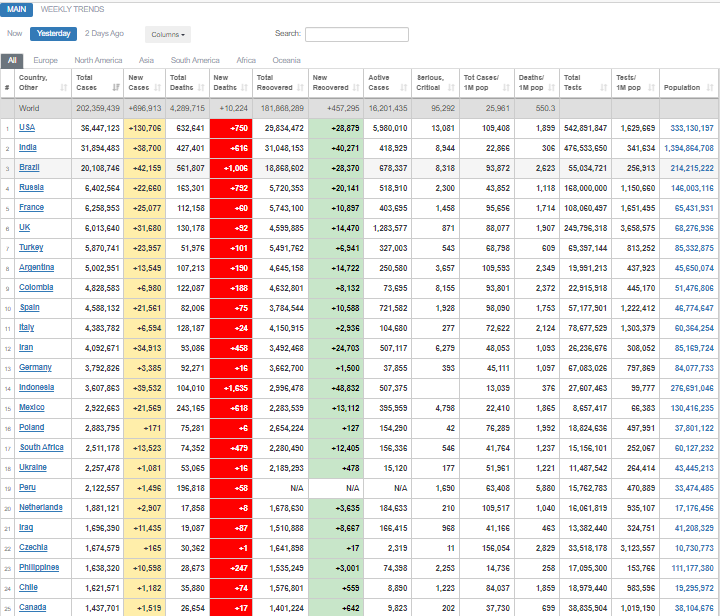Image resolution: width=720 pixels, height=616 pixels.
Task: Open the Mexico country link
Action: [x=32, y=408]
